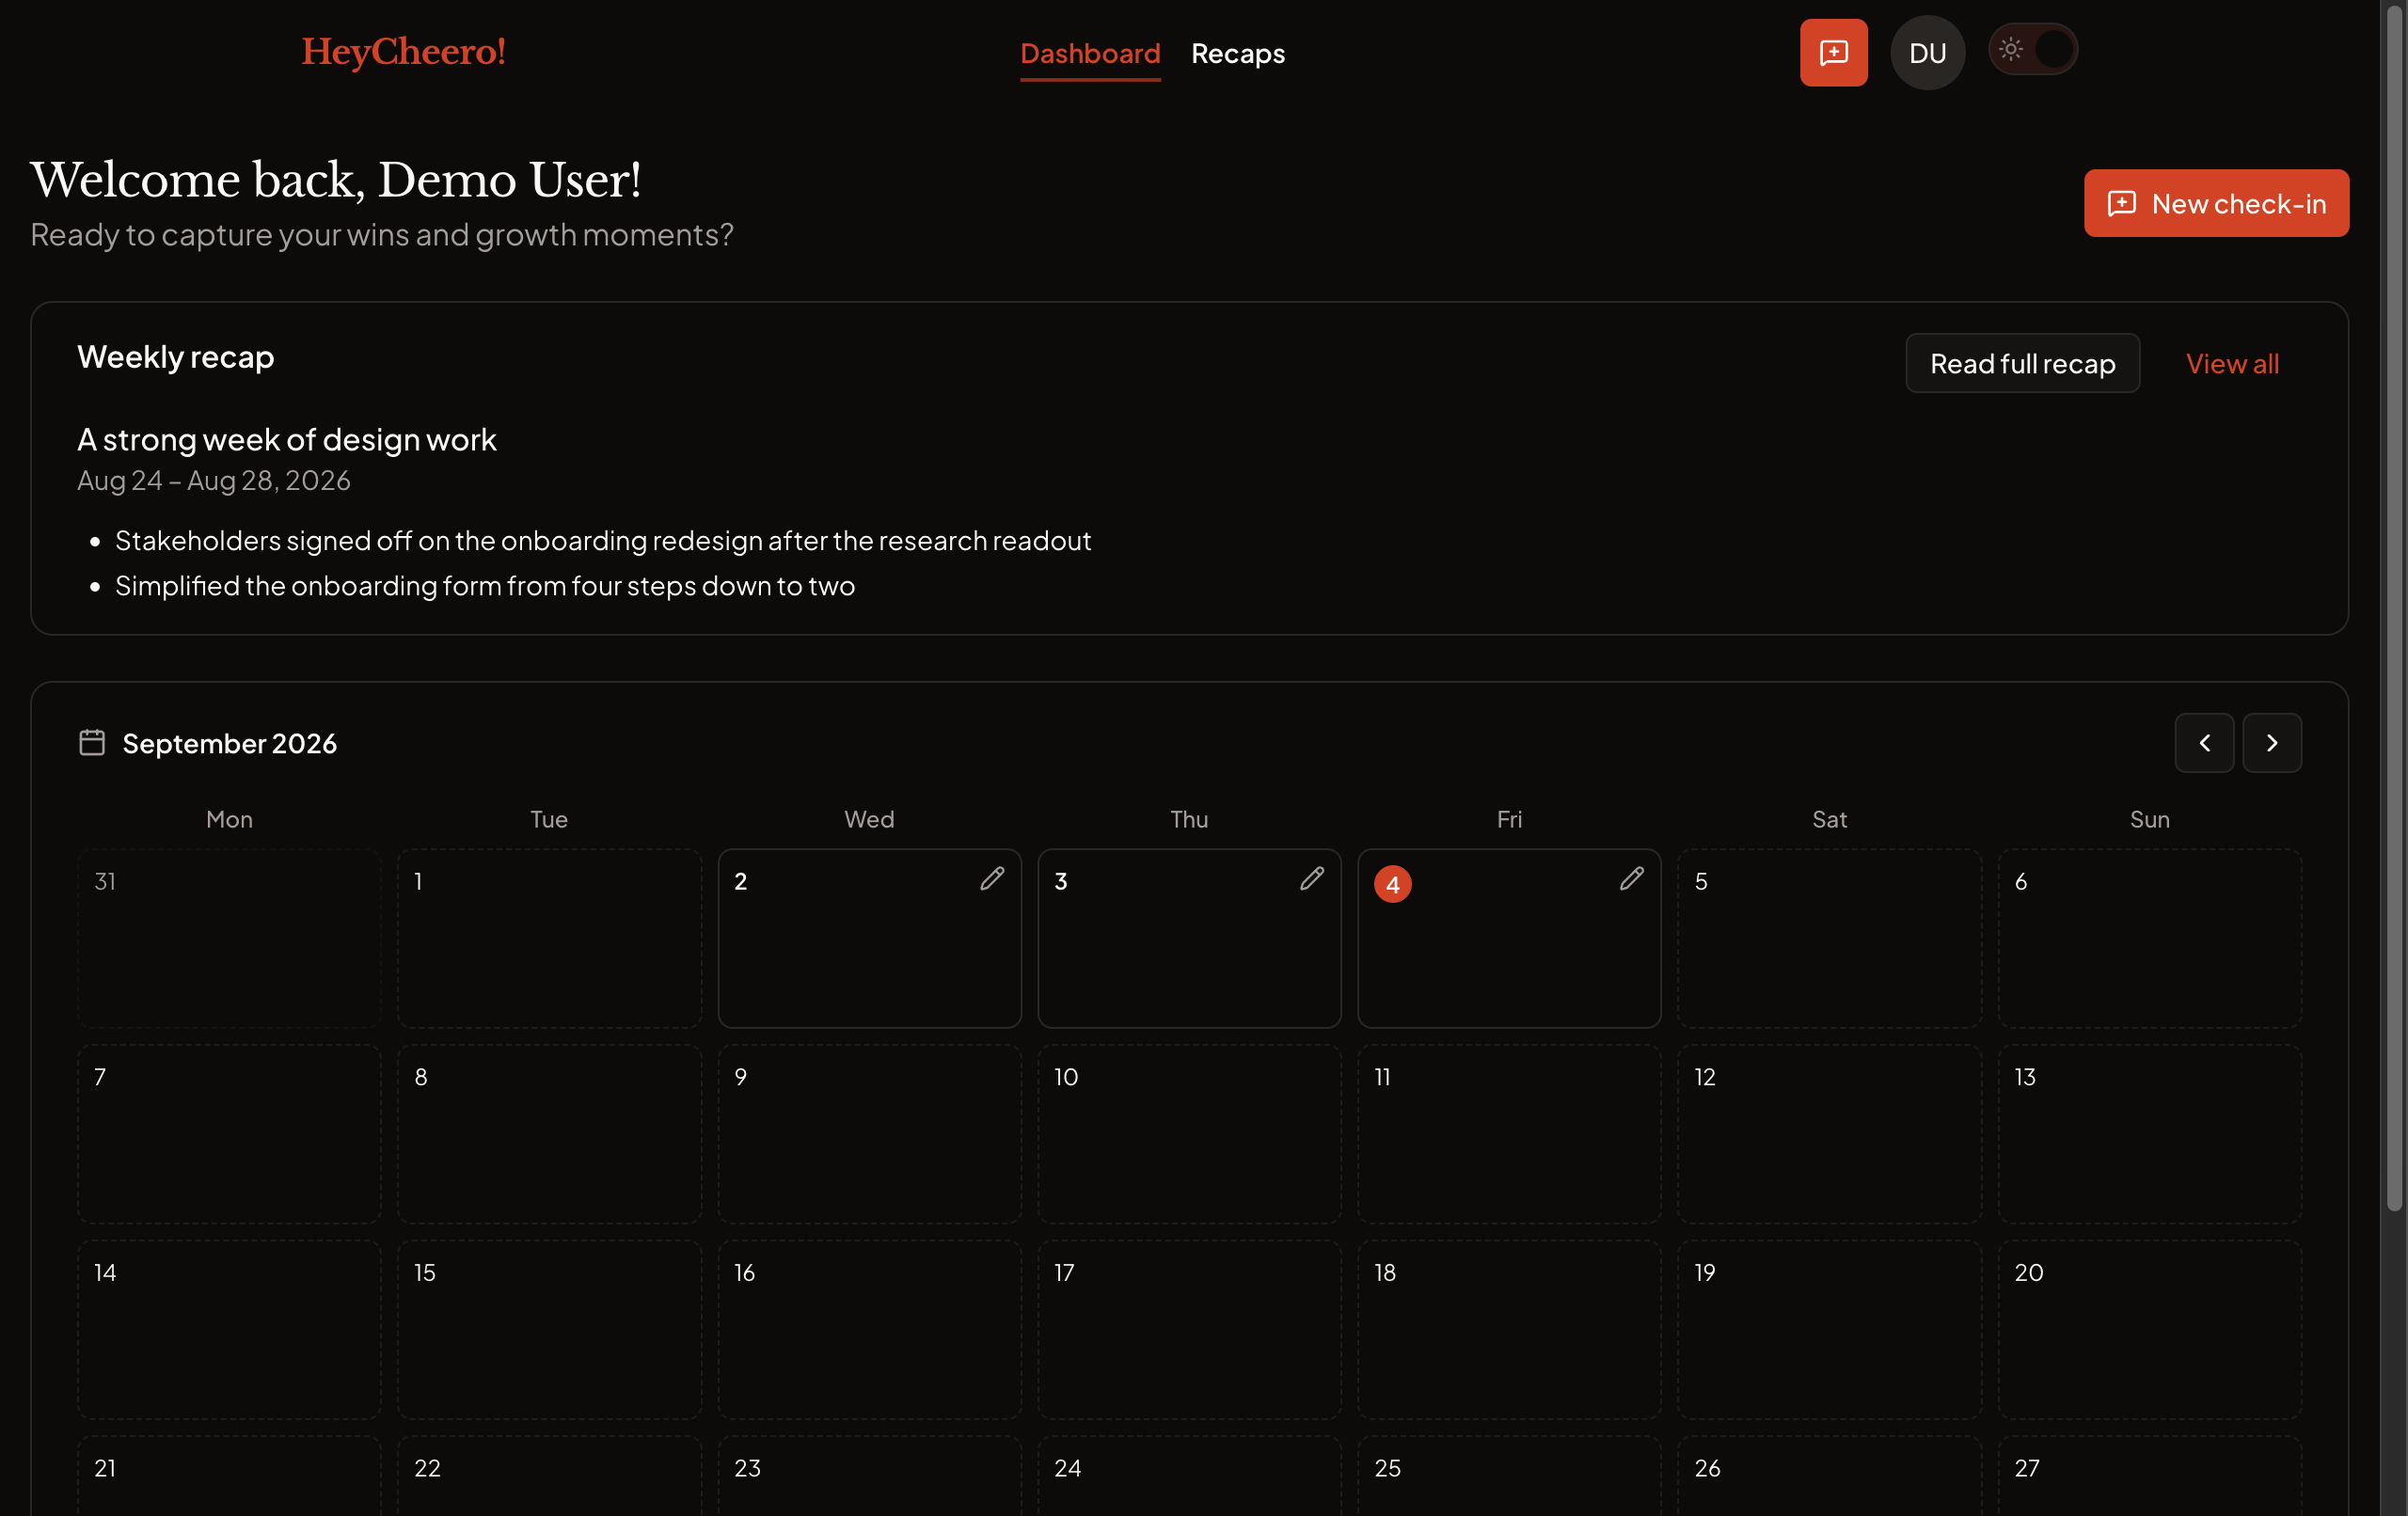2408x1516 pixels.
Task: Select September 11 in the calendar
Action: [1509, 1134]
